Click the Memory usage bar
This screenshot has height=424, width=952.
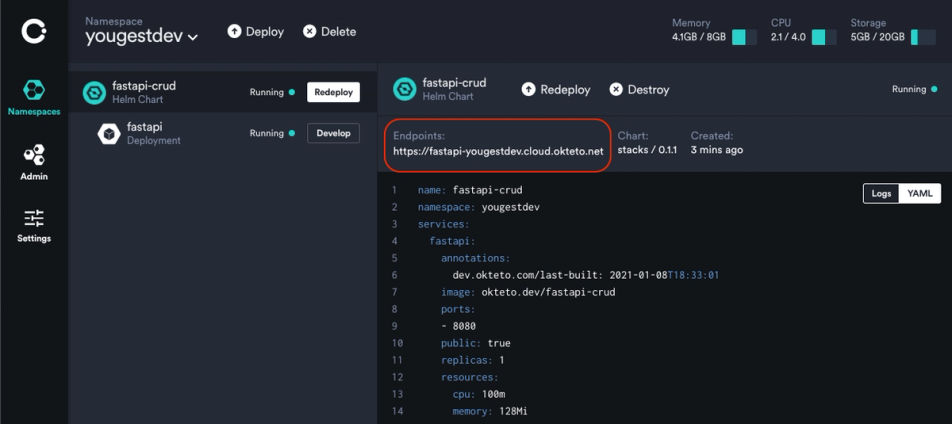tap(744, 37)
